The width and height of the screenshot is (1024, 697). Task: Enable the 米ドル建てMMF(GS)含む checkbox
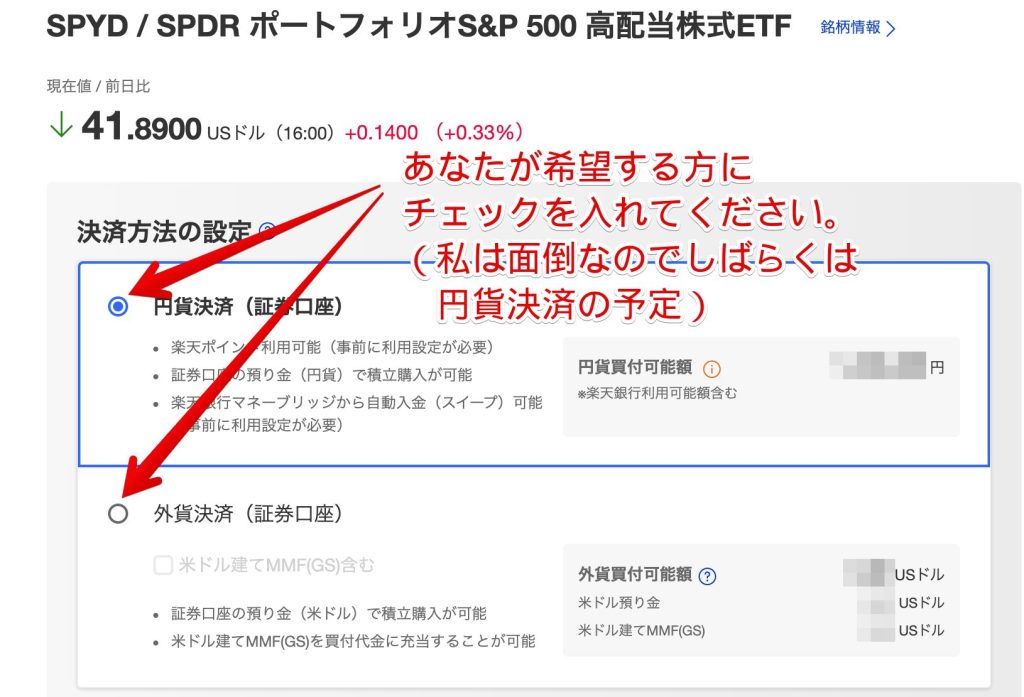coord(163,566)
